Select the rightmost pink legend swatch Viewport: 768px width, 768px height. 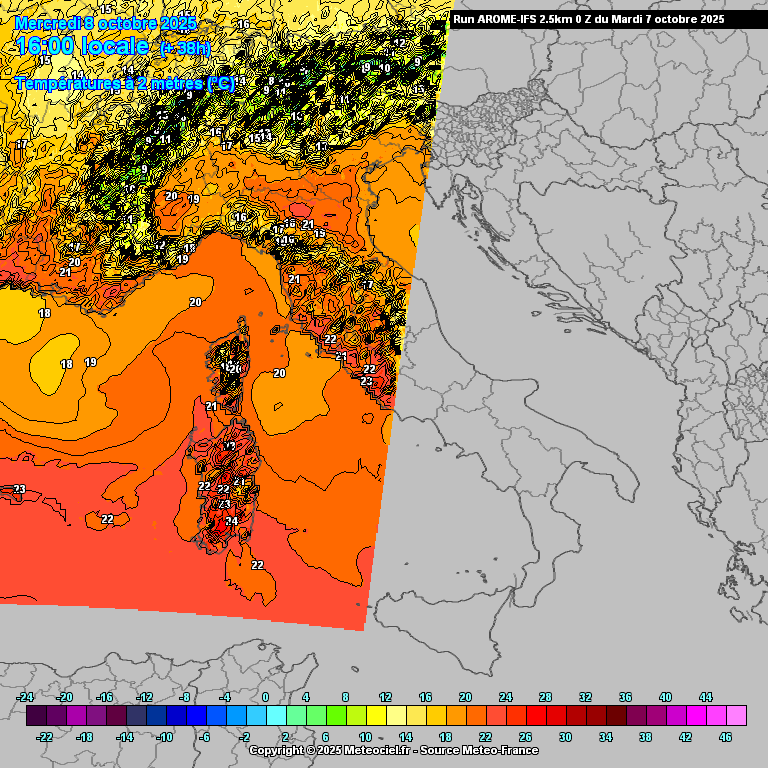pos(736,716)
